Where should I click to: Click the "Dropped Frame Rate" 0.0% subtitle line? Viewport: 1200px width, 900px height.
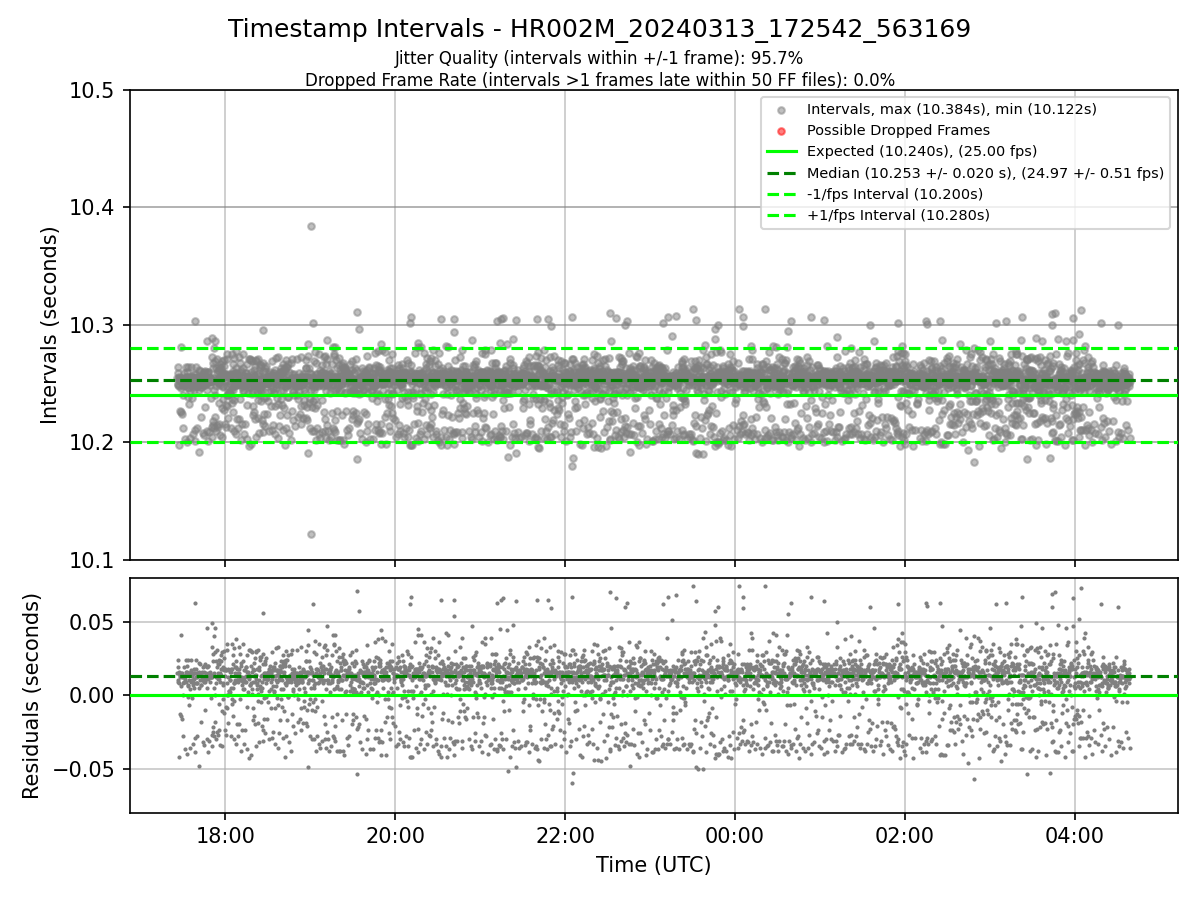[x=599, y=80]
